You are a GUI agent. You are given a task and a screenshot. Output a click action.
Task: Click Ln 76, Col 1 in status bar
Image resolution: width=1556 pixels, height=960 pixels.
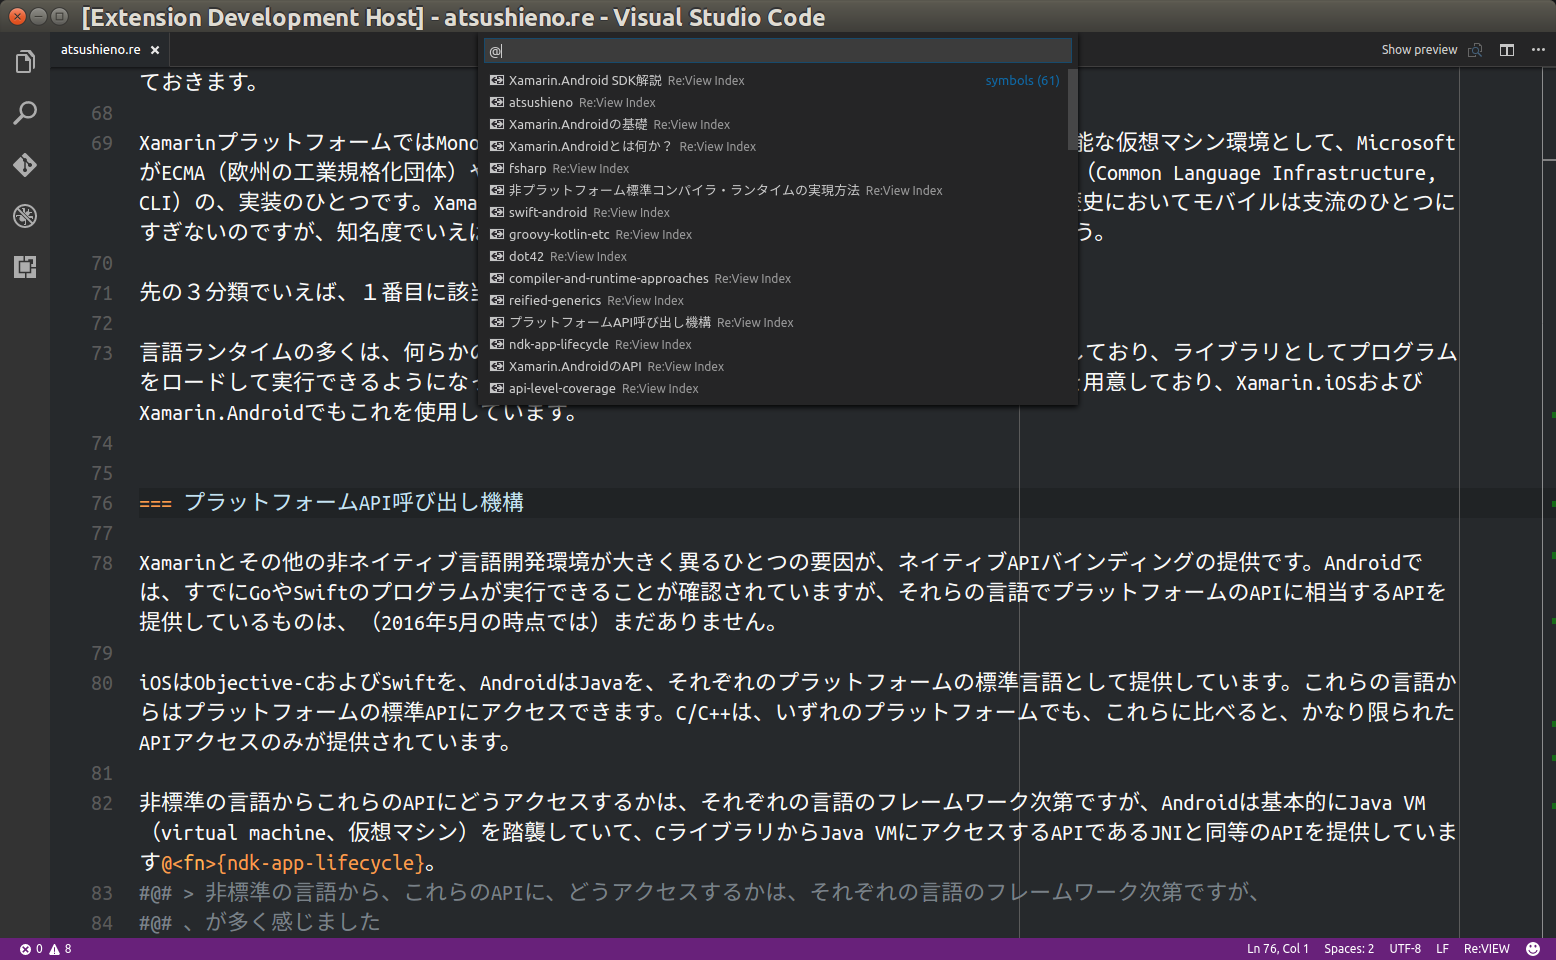click(x=1277, y=949)
